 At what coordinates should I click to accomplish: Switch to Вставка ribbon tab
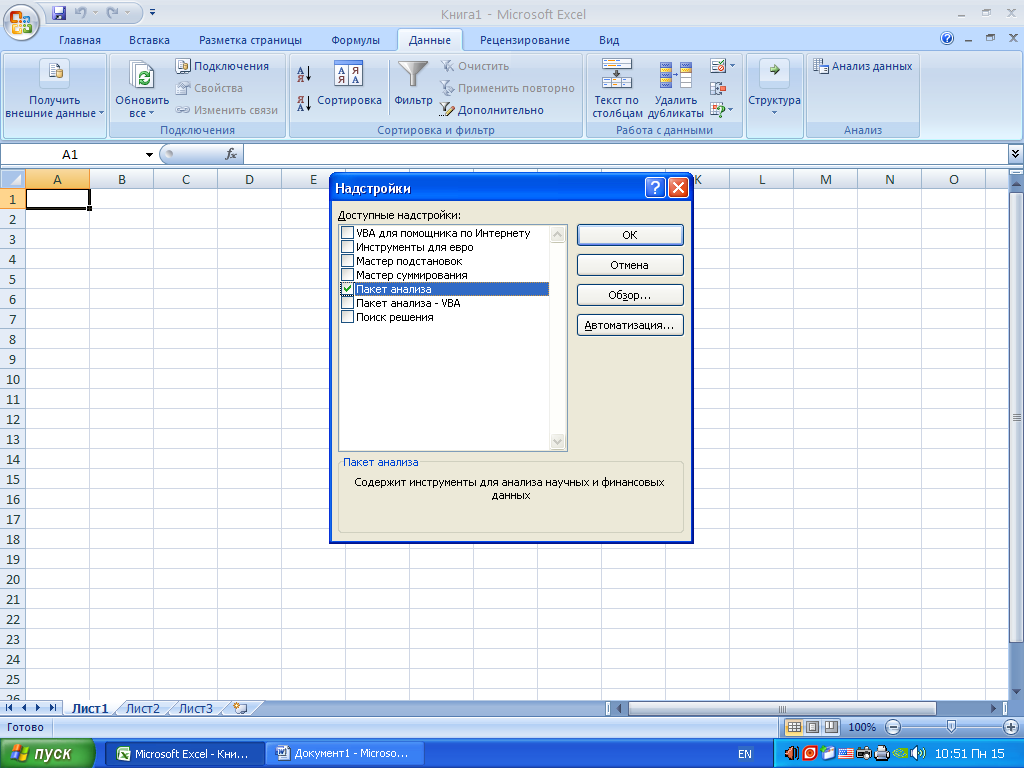[x=149, y=40]
